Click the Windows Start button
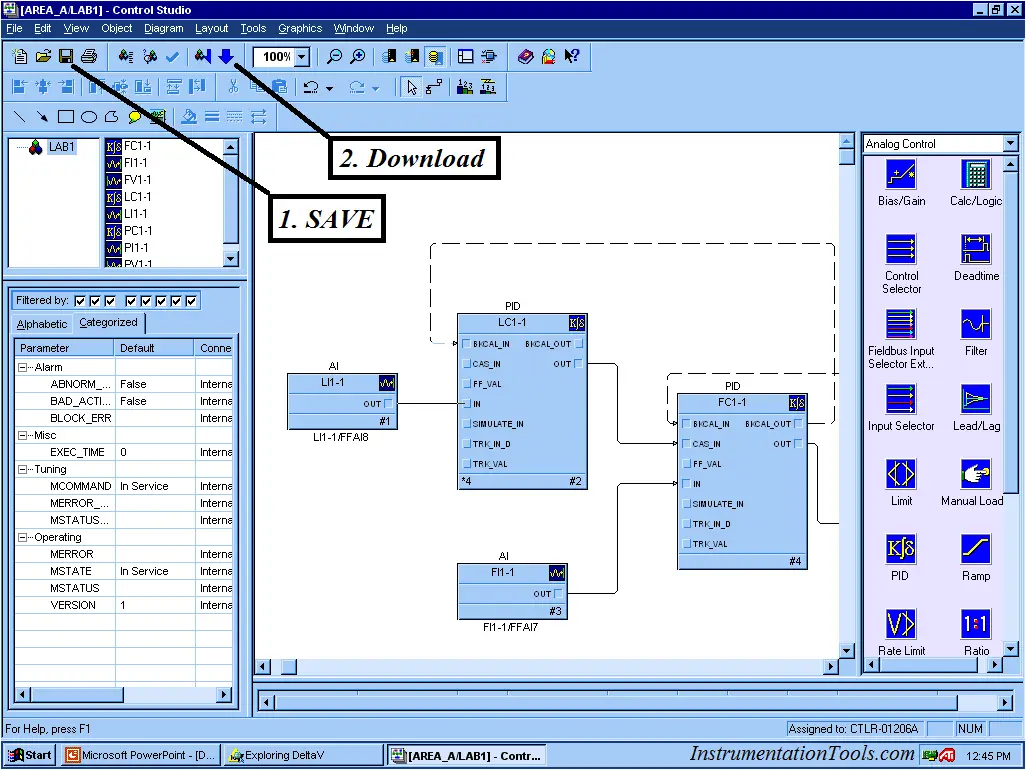Screen dimensions: 1026x770 (30, 756)
